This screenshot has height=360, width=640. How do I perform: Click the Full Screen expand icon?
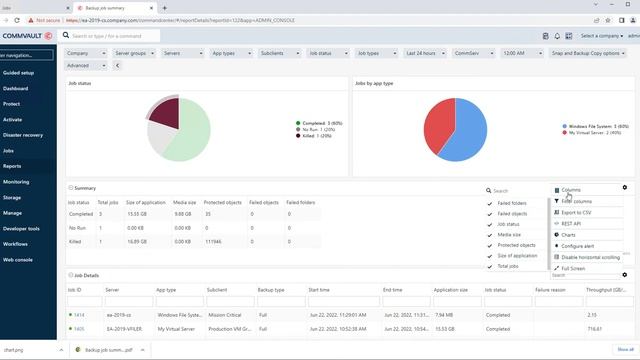(556, 268)
